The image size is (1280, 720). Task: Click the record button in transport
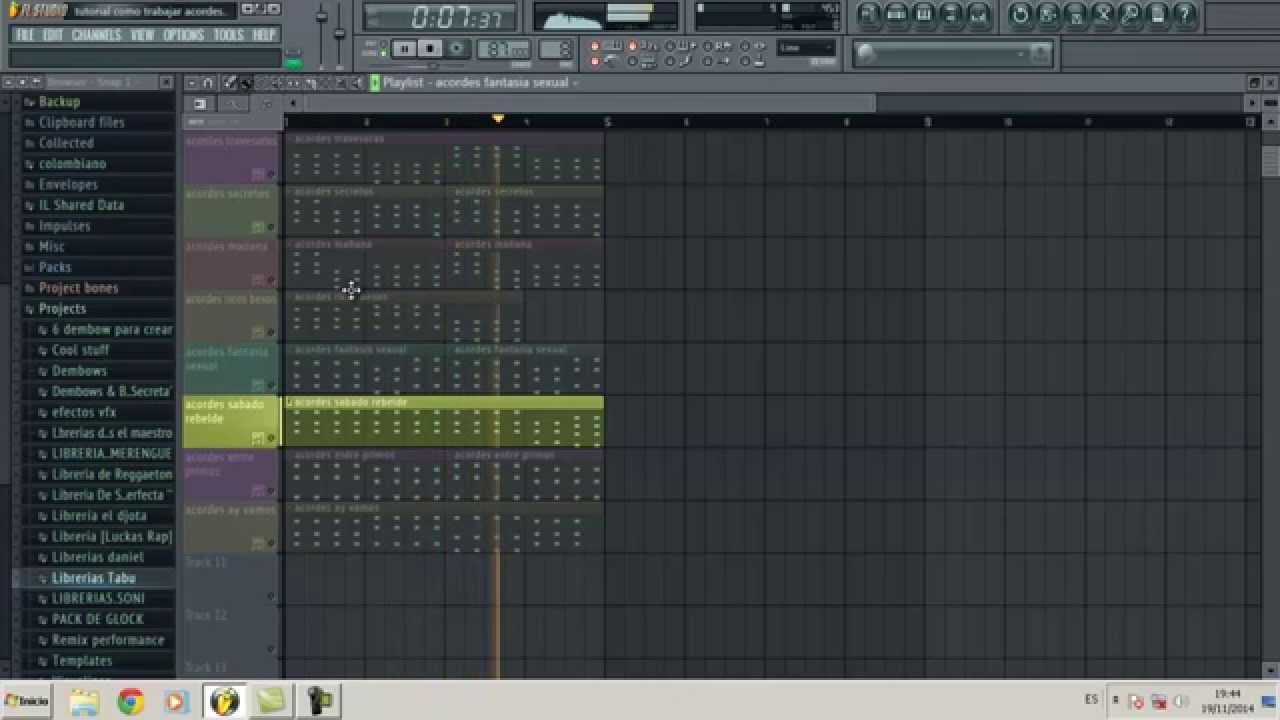tap(456, 48)
